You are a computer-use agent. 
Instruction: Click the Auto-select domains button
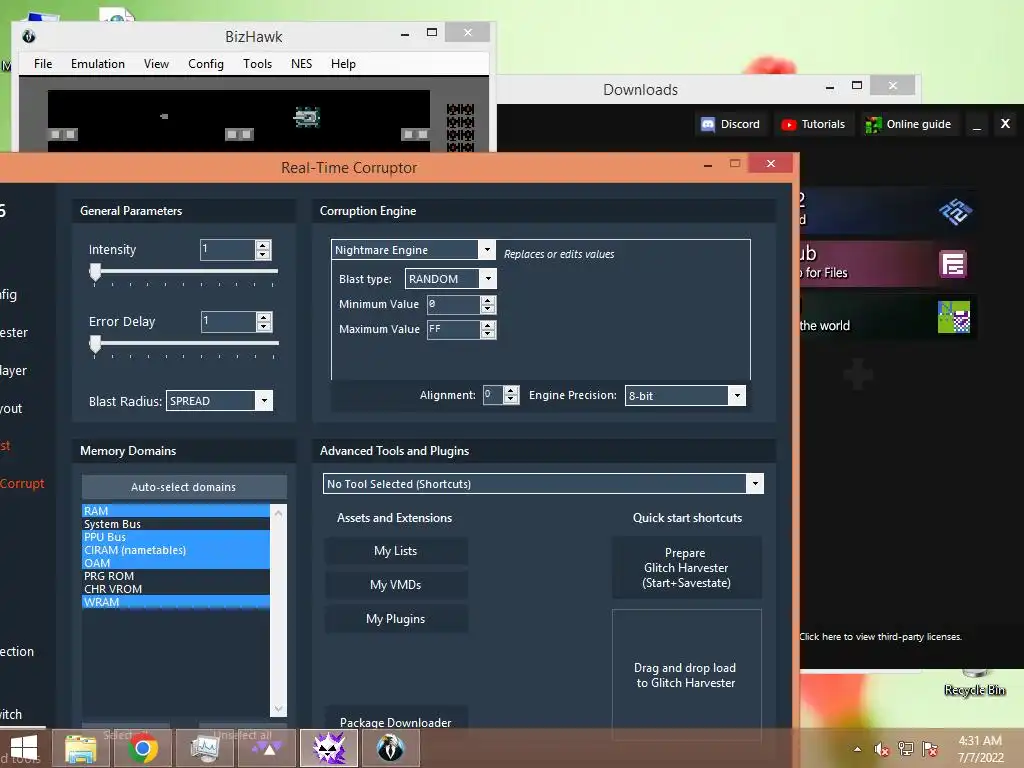184,487
